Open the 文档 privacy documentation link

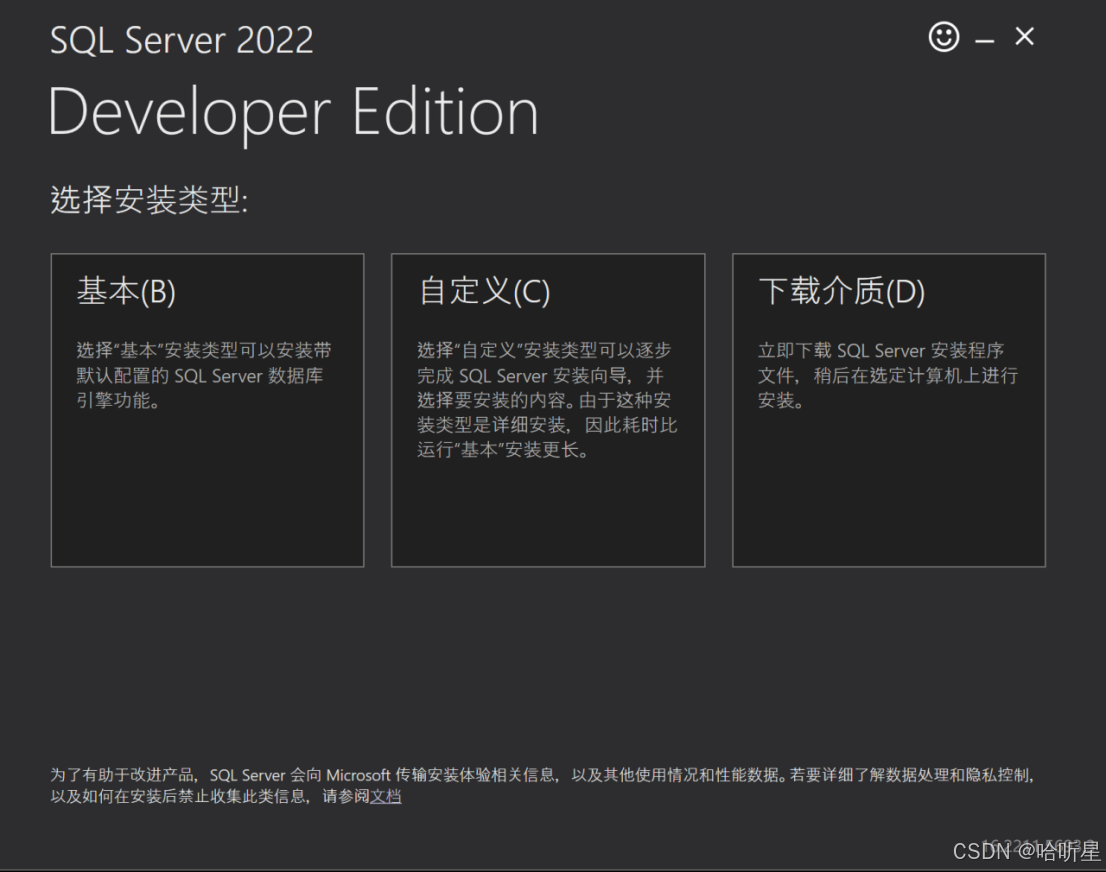386,797
